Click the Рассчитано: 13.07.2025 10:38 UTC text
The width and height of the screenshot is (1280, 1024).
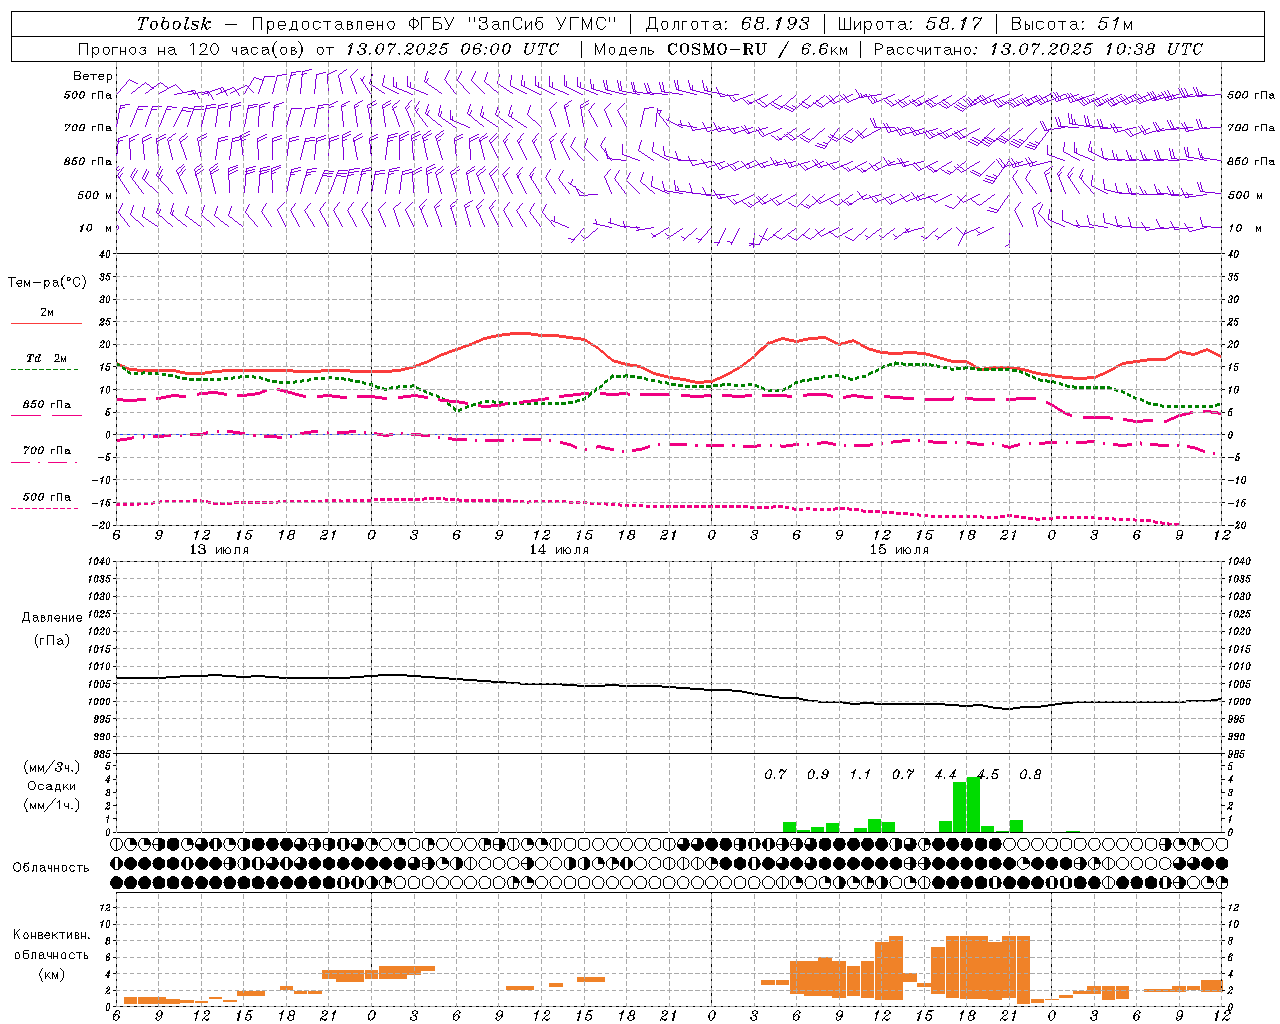tap(1038, 49)
